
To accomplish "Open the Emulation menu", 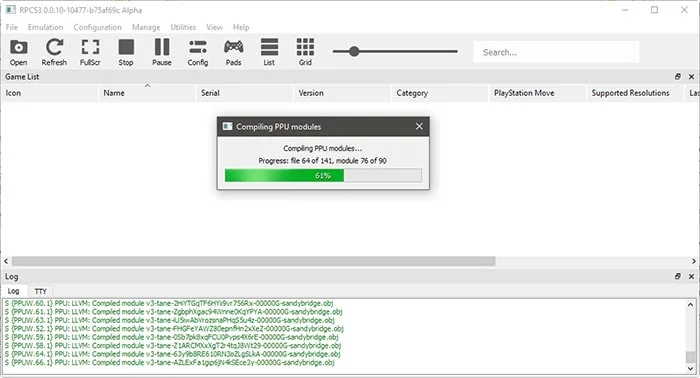I will point(45,27).
